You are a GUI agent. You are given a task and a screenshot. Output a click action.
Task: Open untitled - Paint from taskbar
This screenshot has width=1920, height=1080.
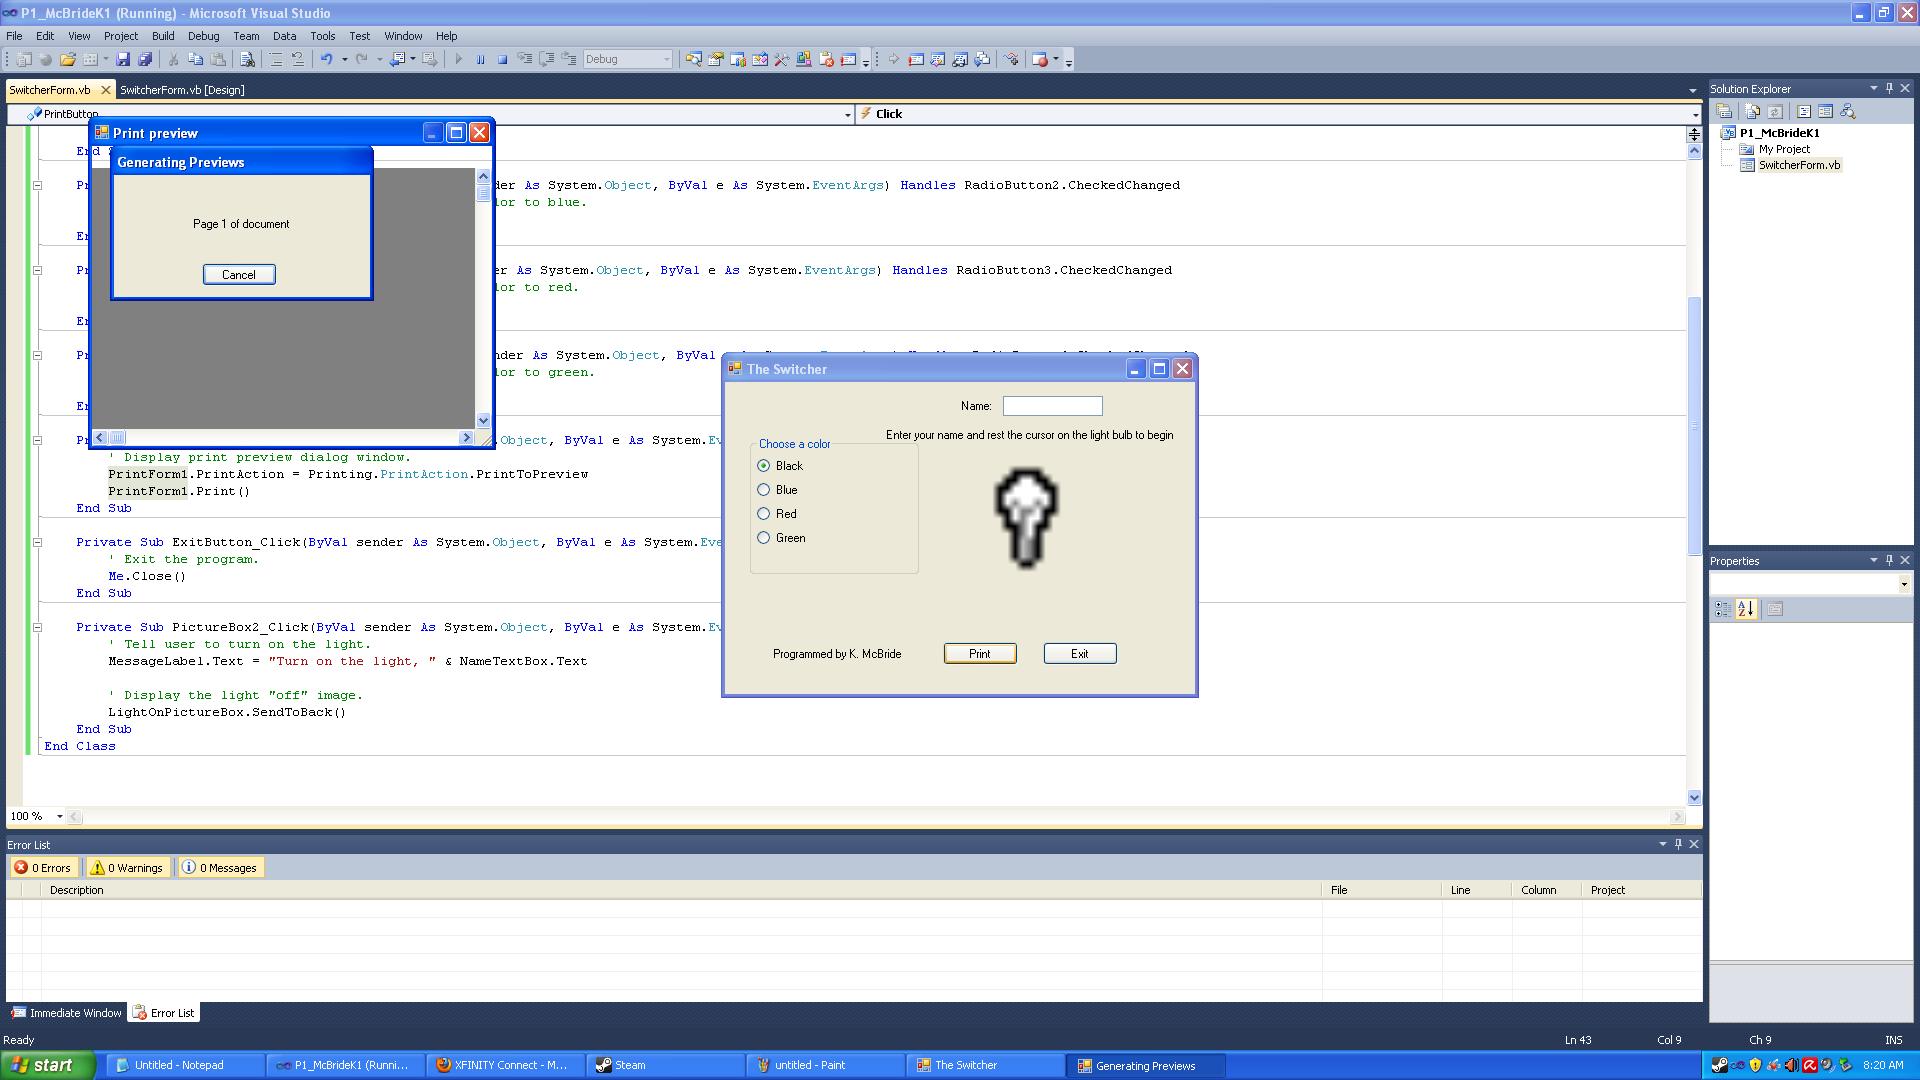(825, 1065)
